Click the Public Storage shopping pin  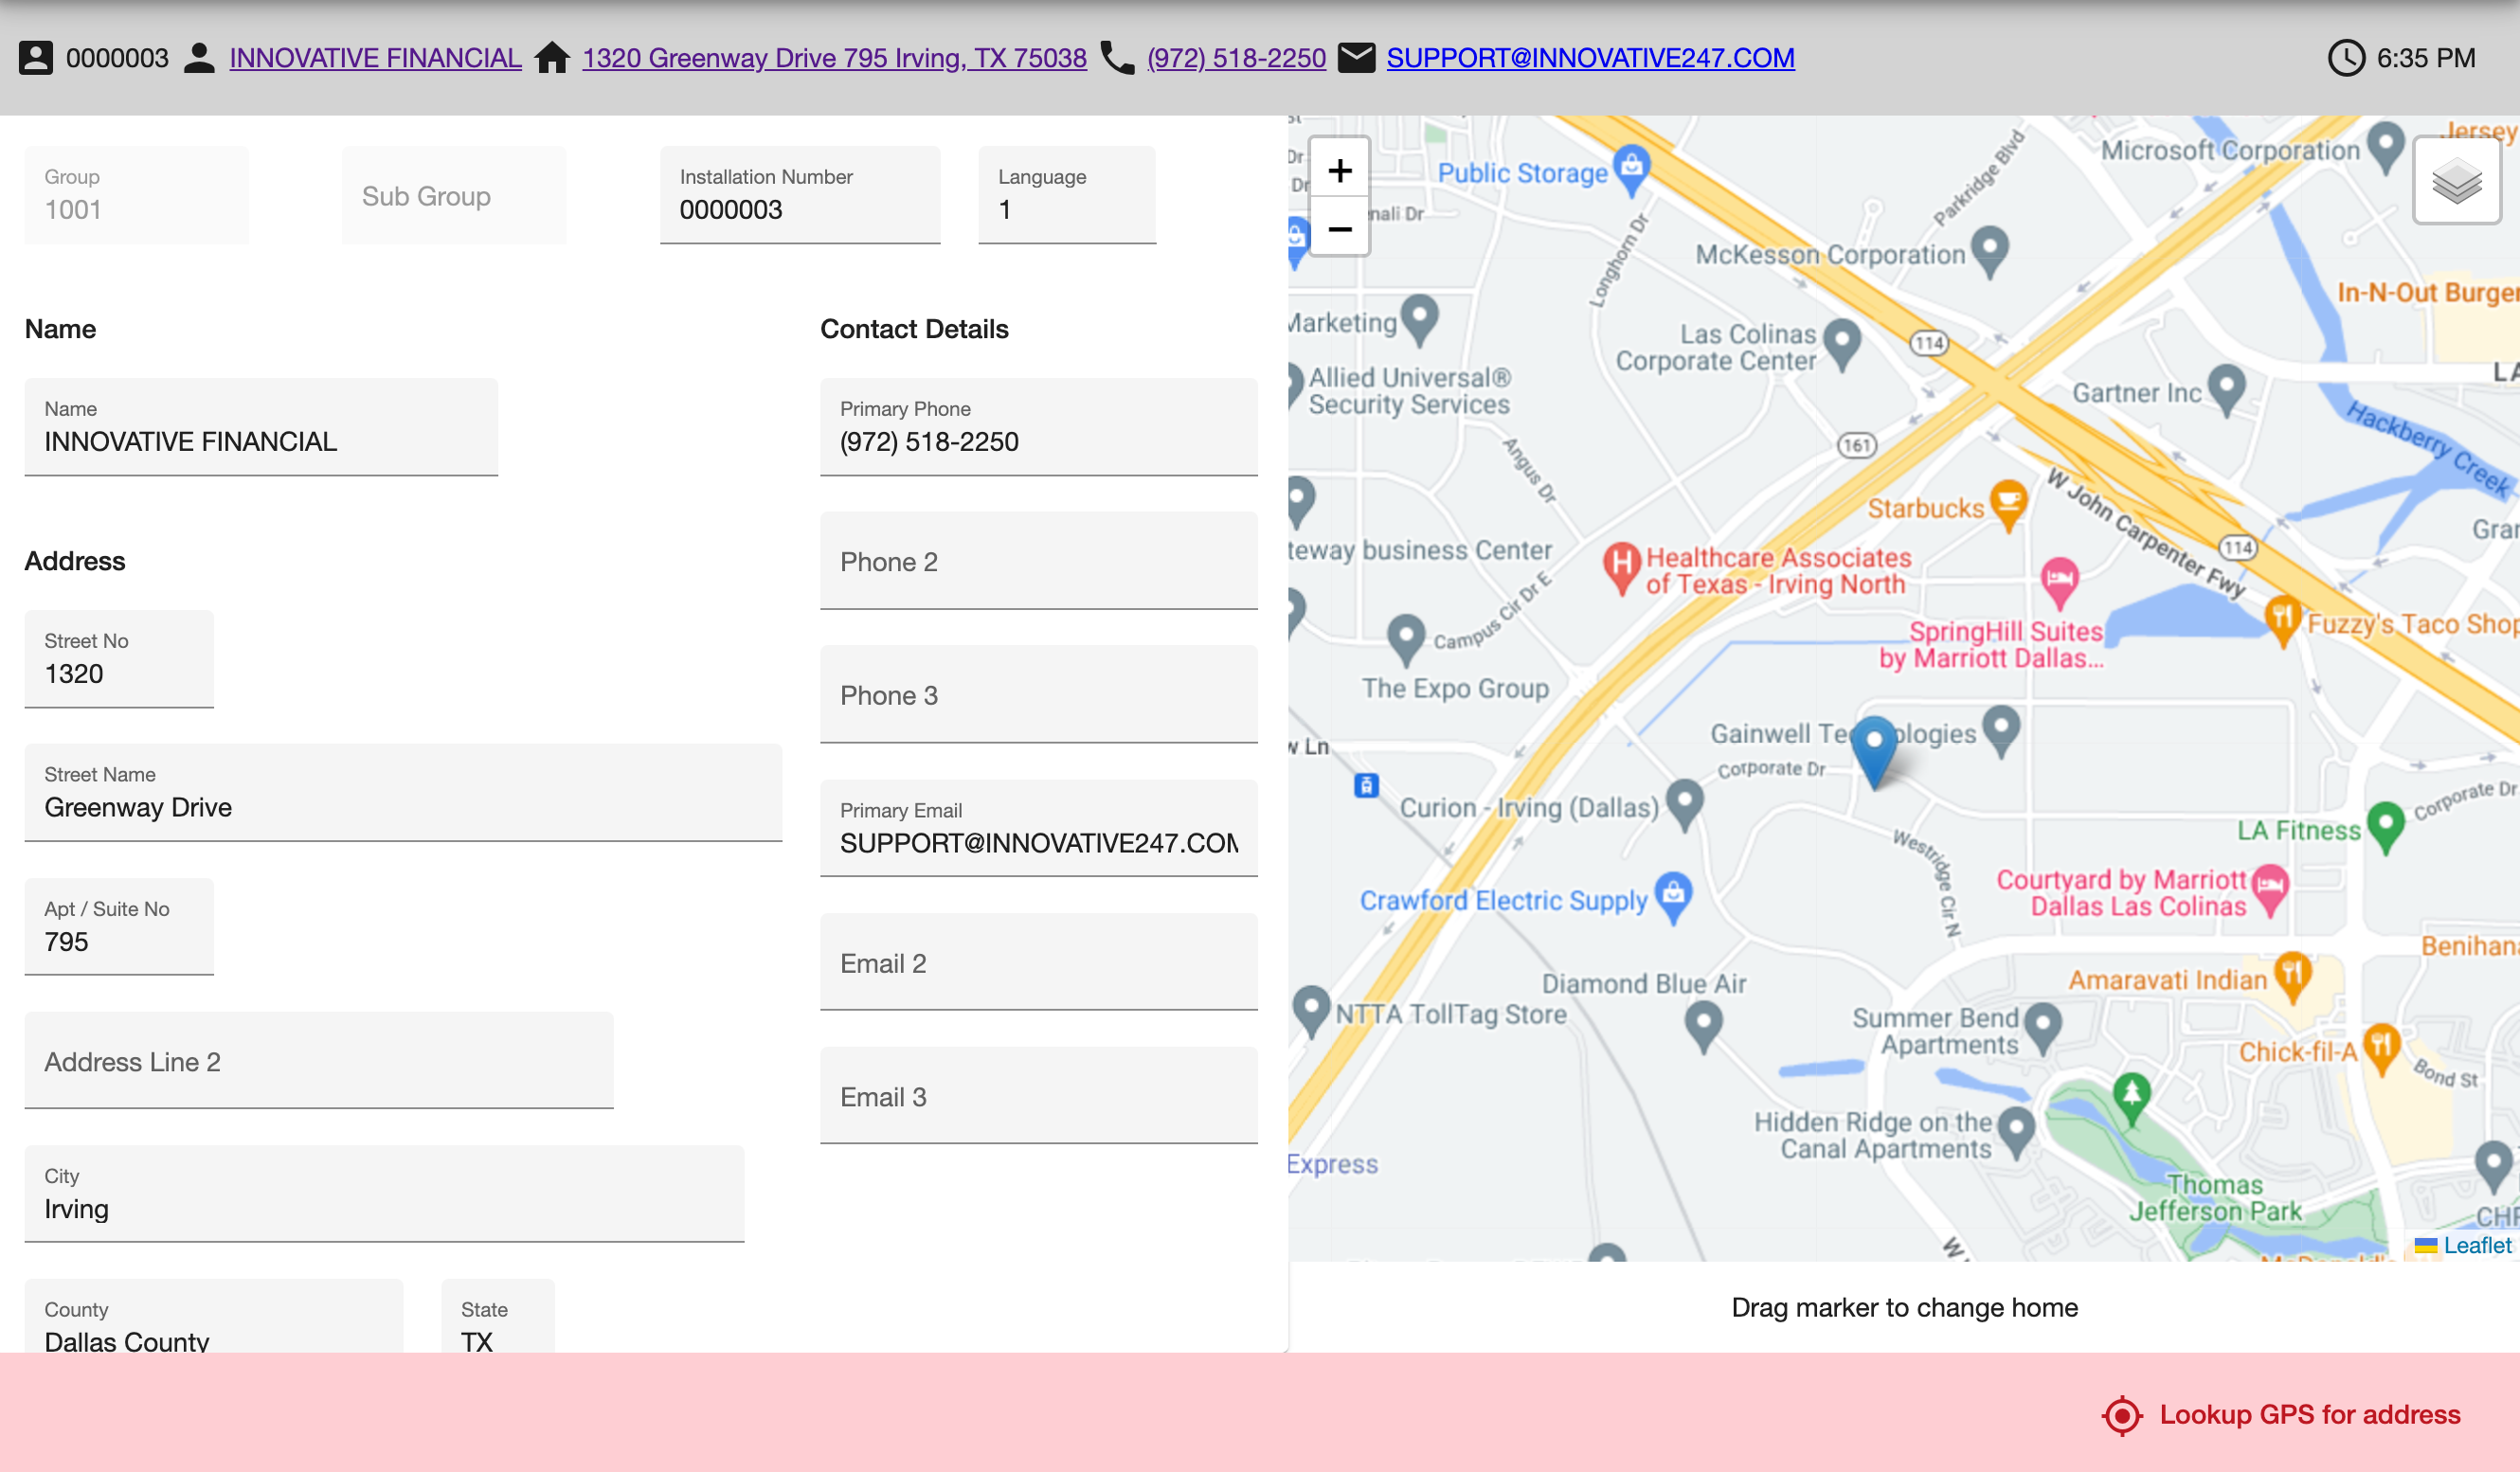point(1631,171)
